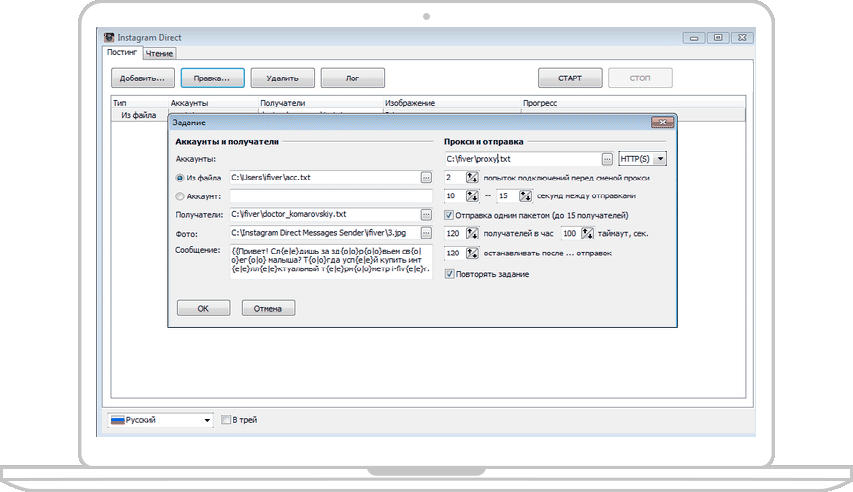This screenshot has width=853, height=492.
Task: Click browse button next to acc.txt path
Action: click(426, 177)
